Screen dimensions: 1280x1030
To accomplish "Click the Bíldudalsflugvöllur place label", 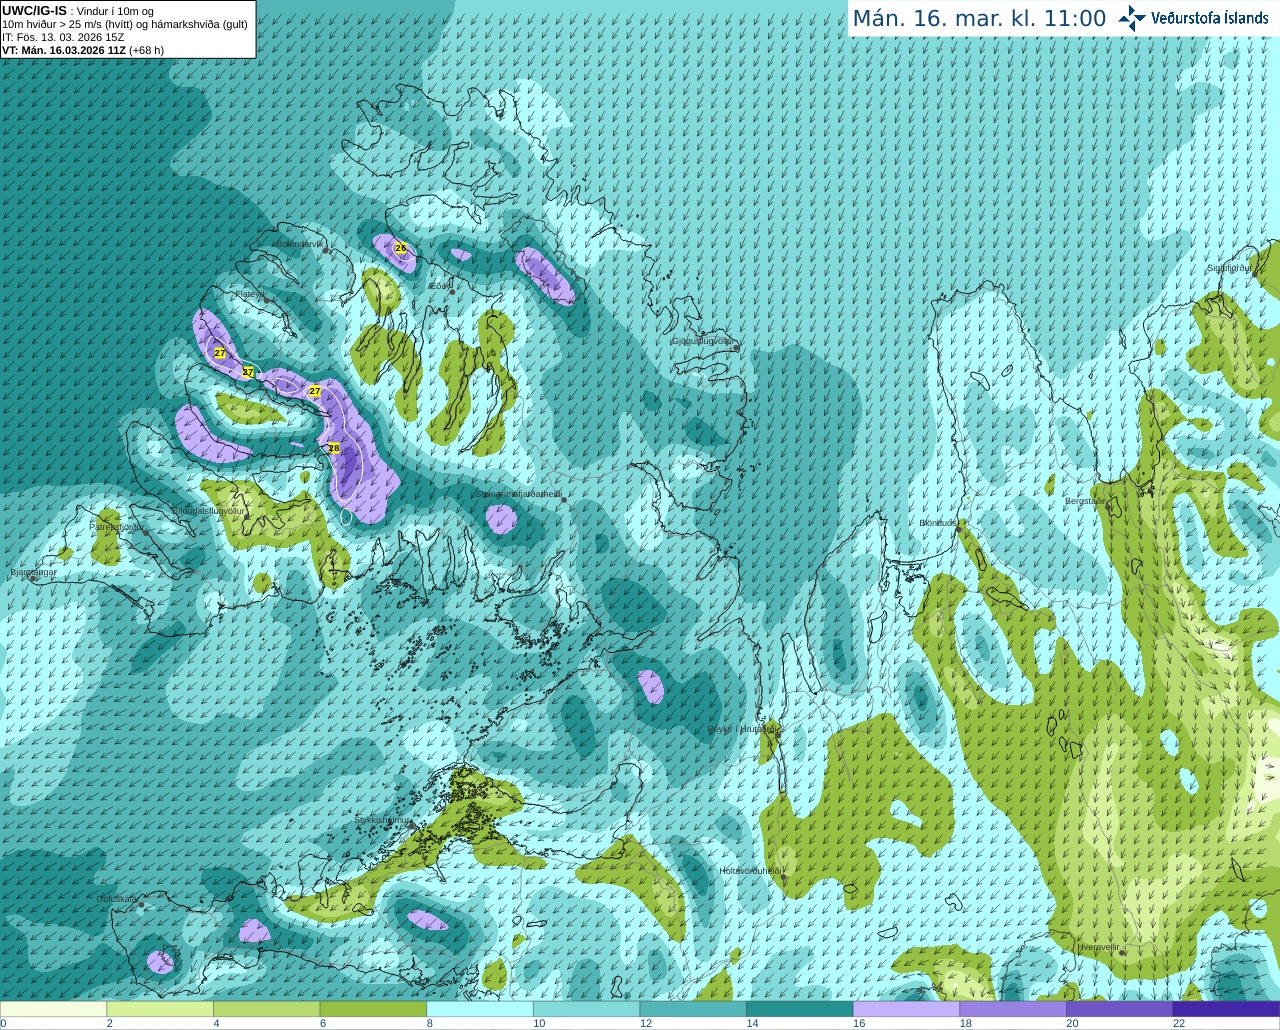I will [x=209, y=511].
